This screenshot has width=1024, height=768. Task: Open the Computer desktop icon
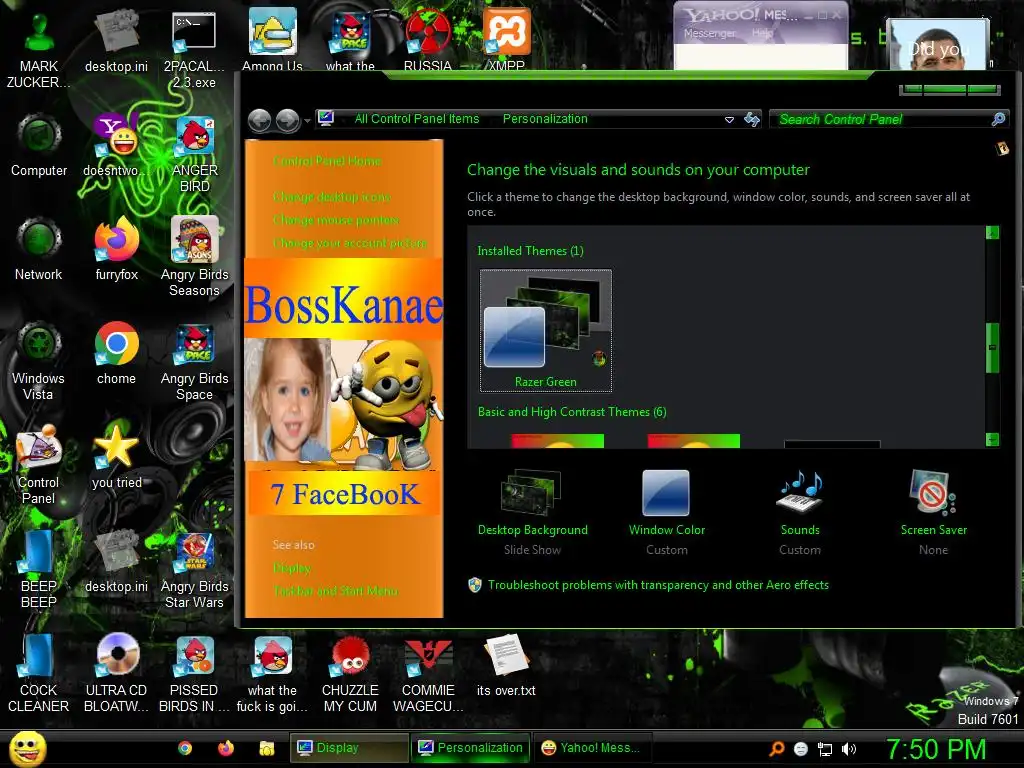click(x=39, y=145)
